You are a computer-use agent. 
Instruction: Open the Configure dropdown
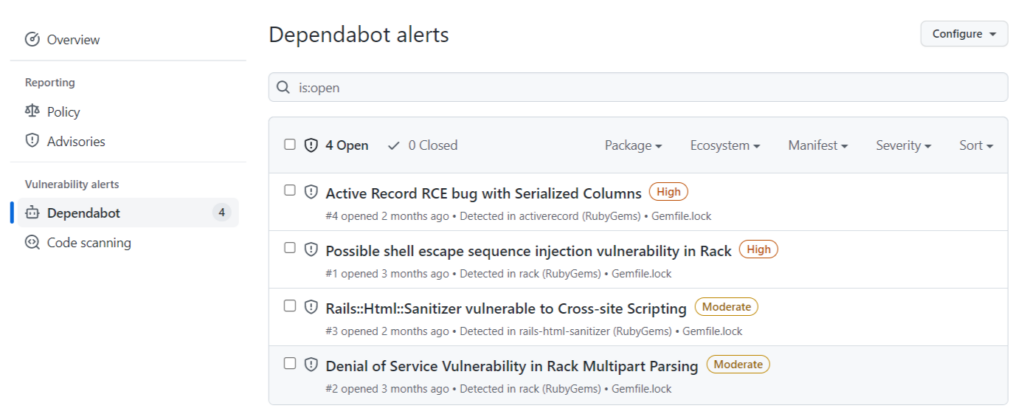coord(964,34)
